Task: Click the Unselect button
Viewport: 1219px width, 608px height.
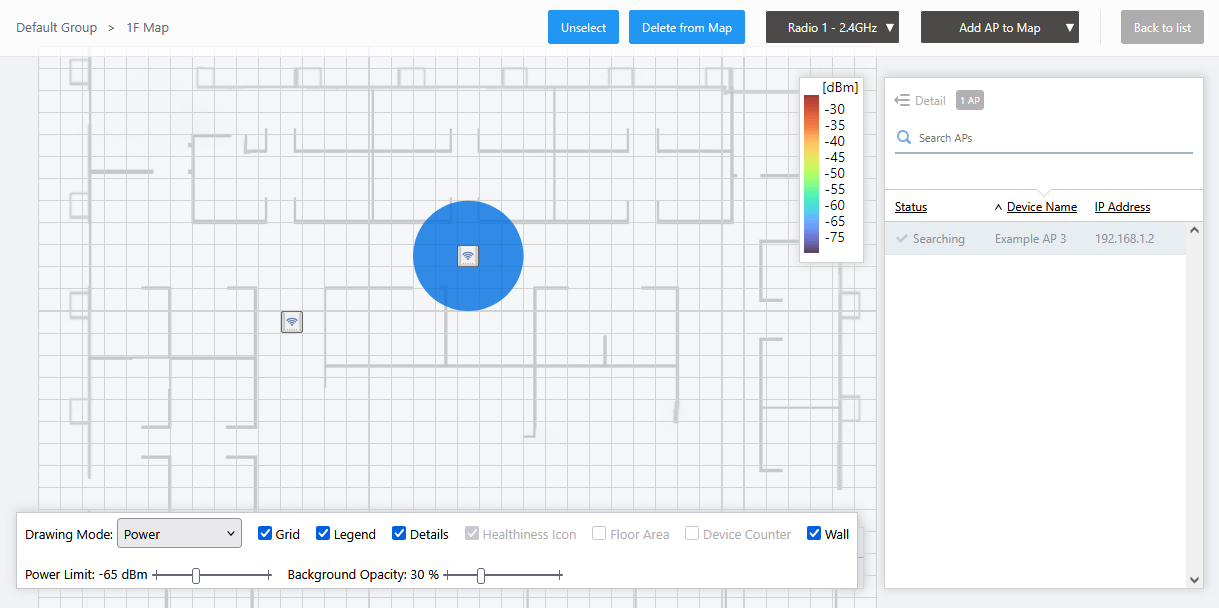Action: click(583, 28)
